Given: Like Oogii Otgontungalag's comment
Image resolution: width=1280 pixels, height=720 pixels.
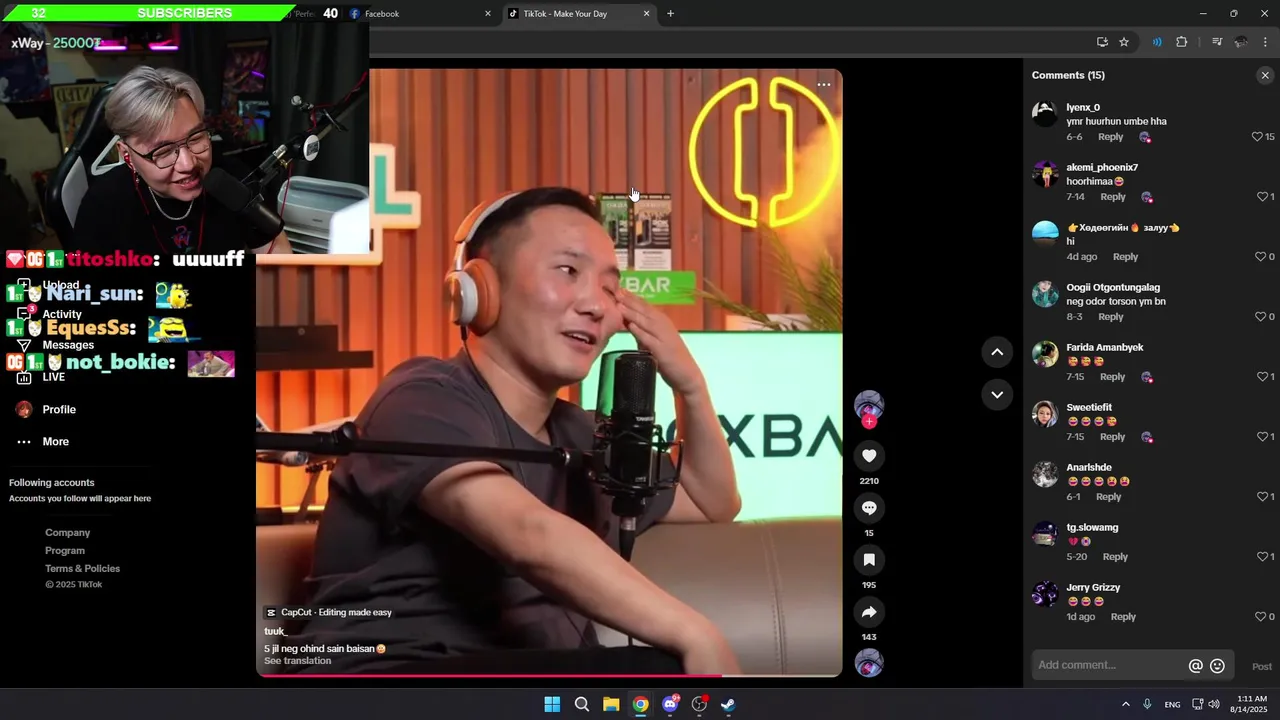Looking at the screenshot, I should (x=1260, y=317).
